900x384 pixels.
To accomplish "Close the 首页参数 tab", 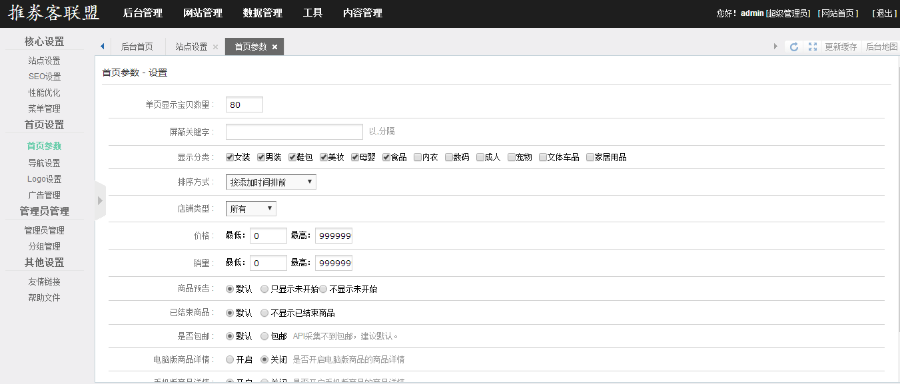I will click(x=274, y=47).
